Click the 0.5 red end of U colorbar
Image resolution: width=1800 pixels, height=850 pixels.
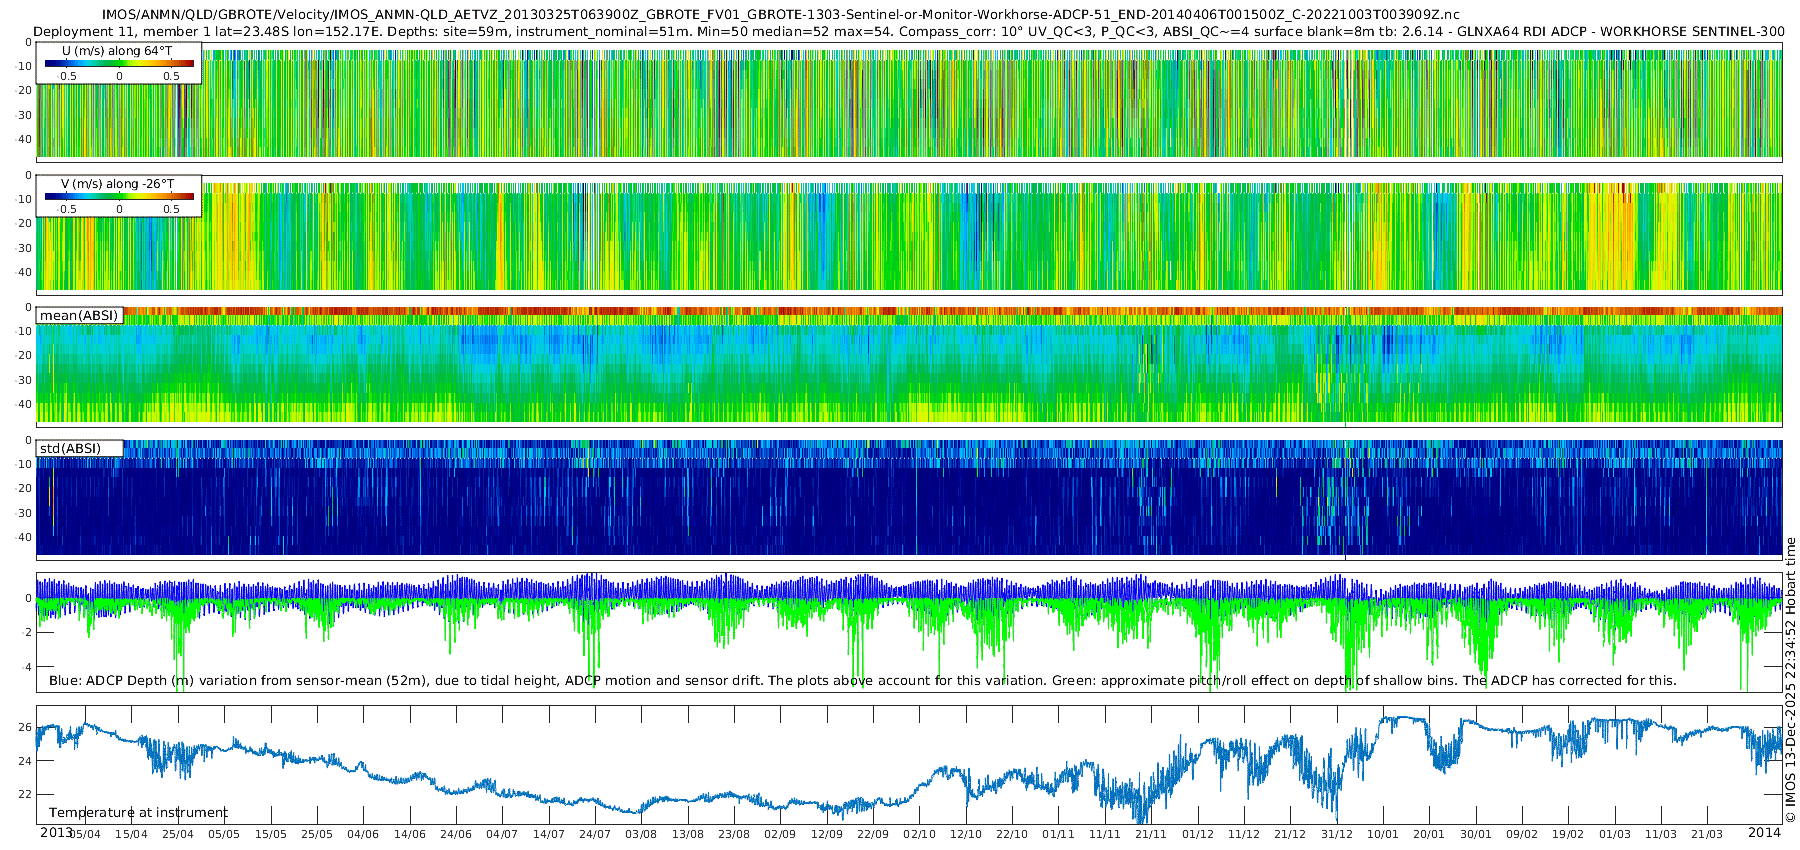point(172,76)
